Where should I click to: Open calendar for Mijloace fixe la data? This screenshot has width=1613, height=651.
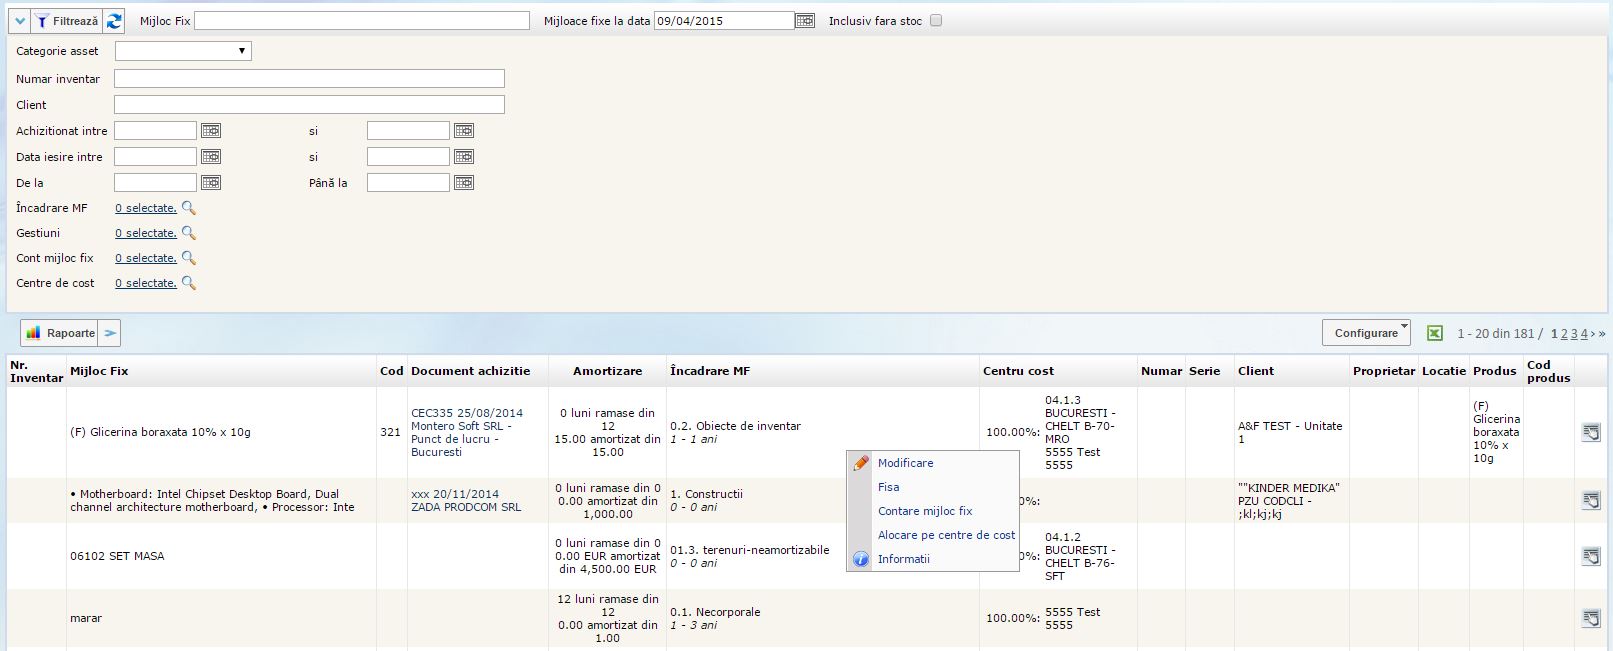tap(805, 21)
